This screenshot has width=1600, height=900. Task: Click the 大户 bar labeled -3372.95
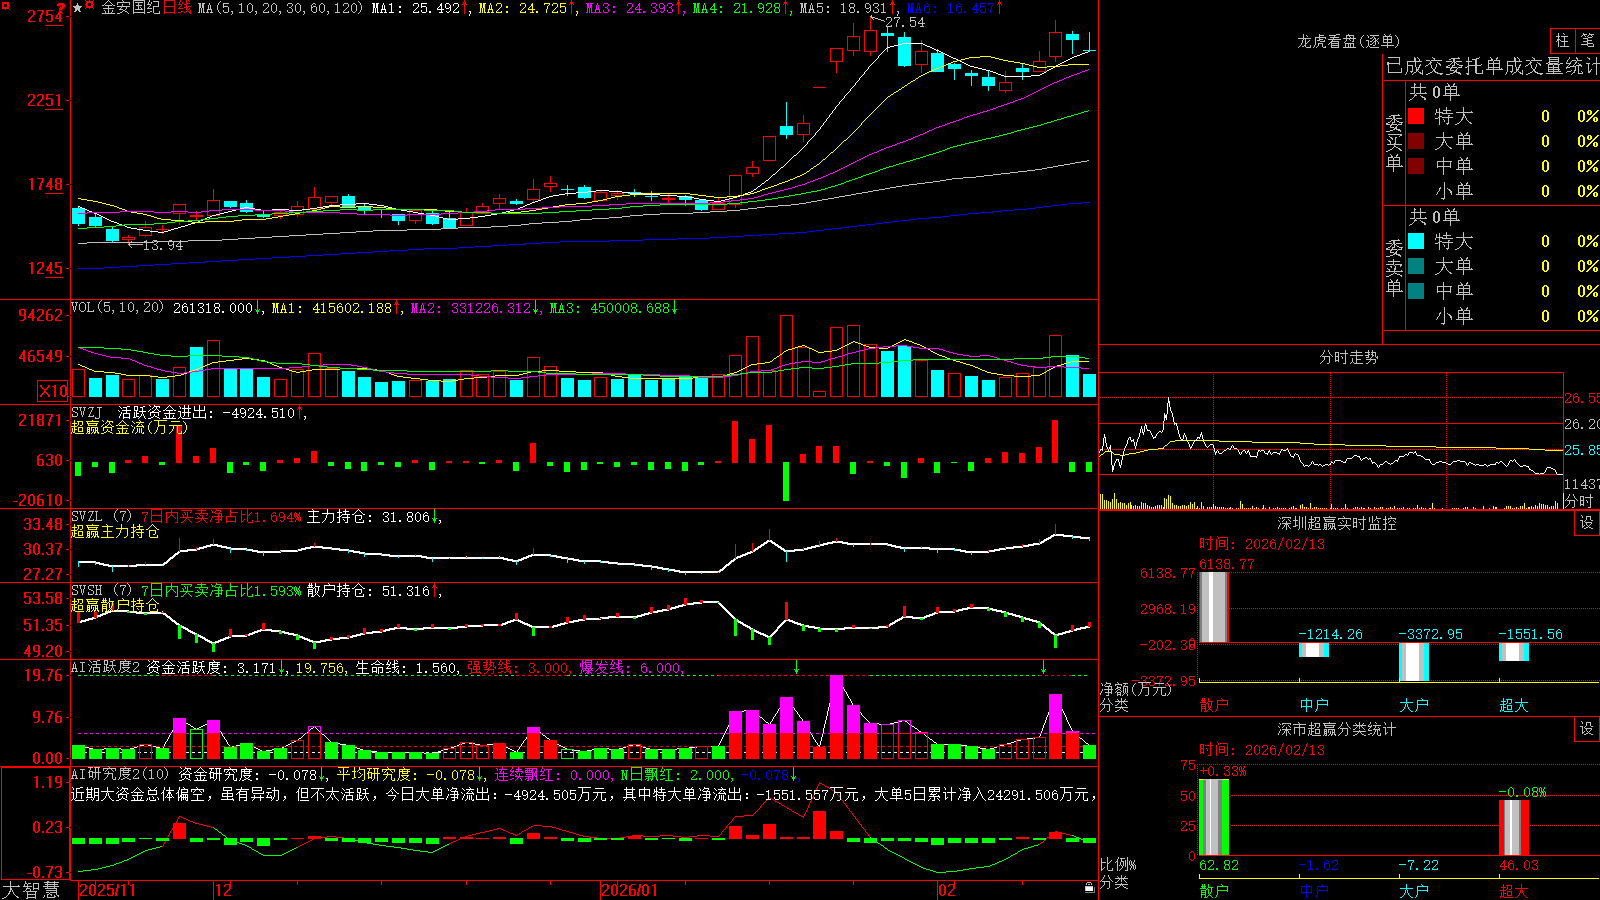1414,662
